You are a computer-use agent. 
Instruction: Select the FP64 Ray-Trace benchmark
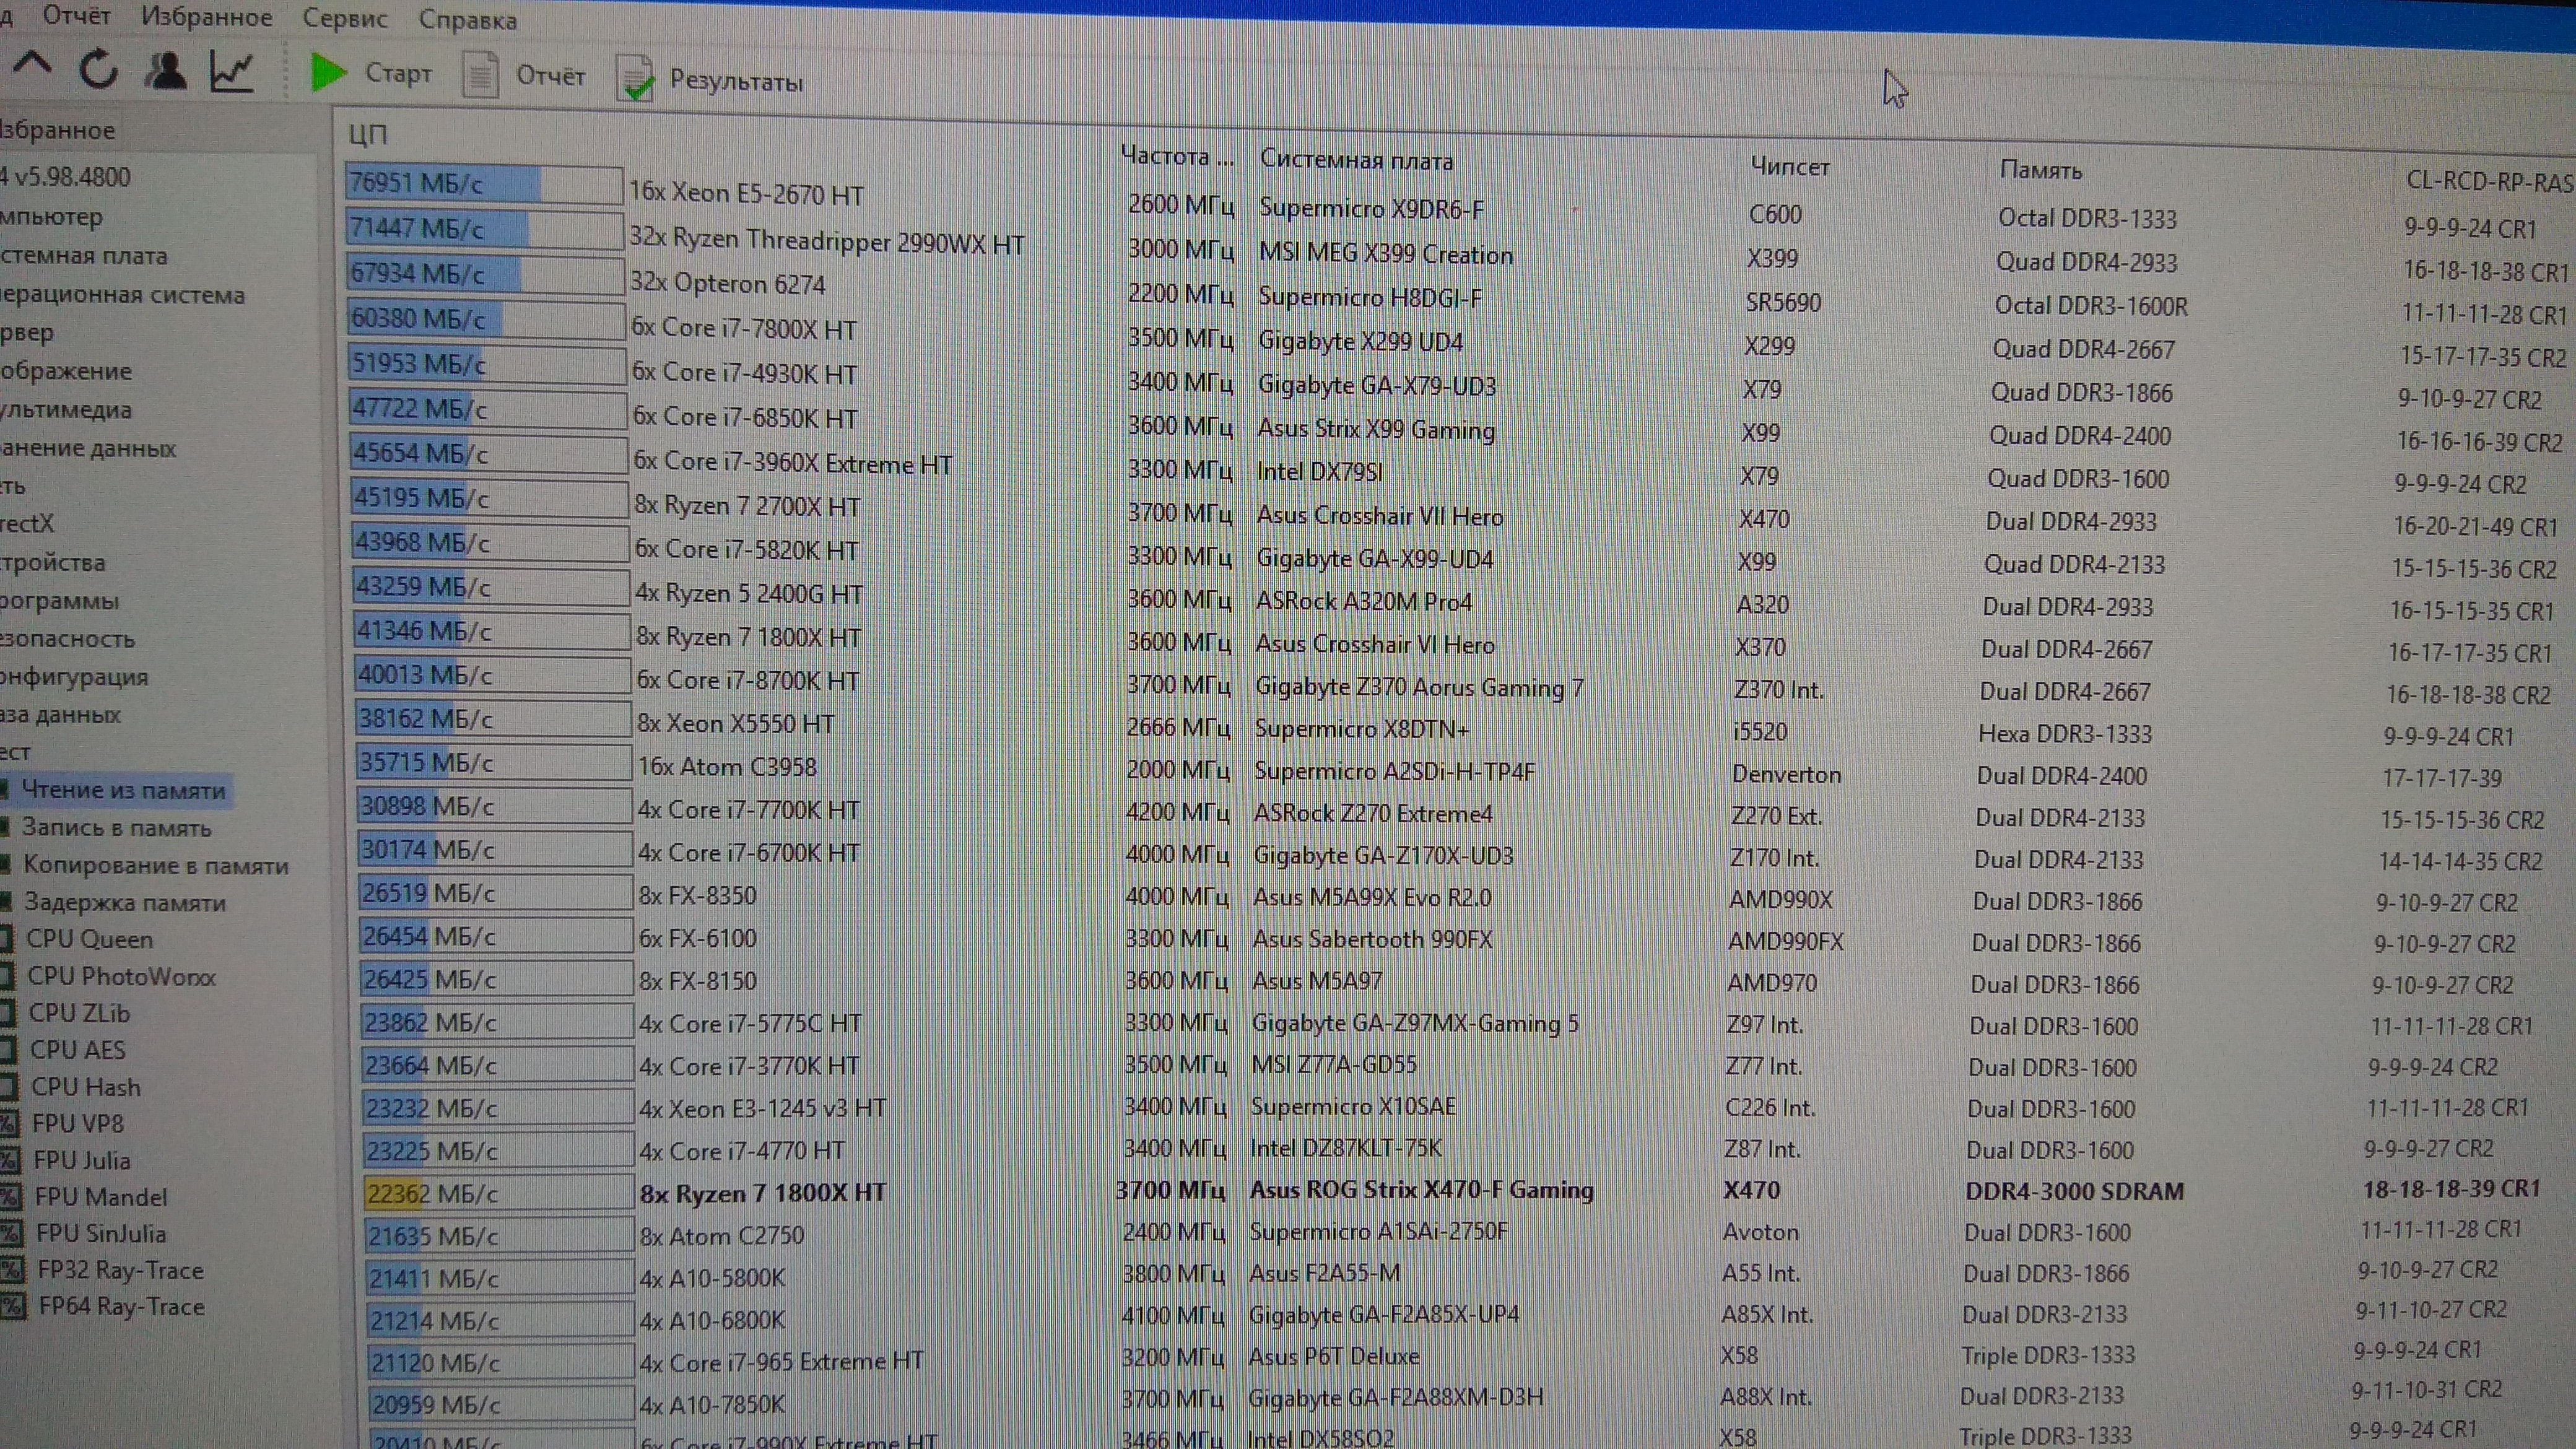[121, 1306]
